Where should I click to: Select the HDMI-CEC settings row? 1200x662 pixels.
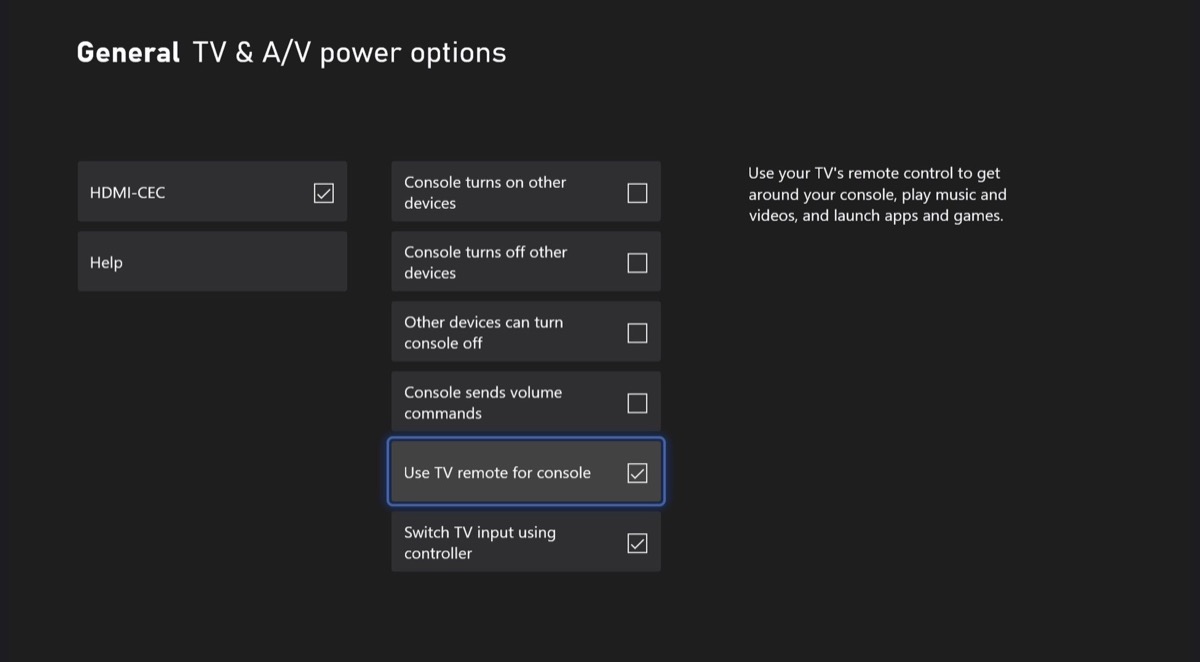212,192
